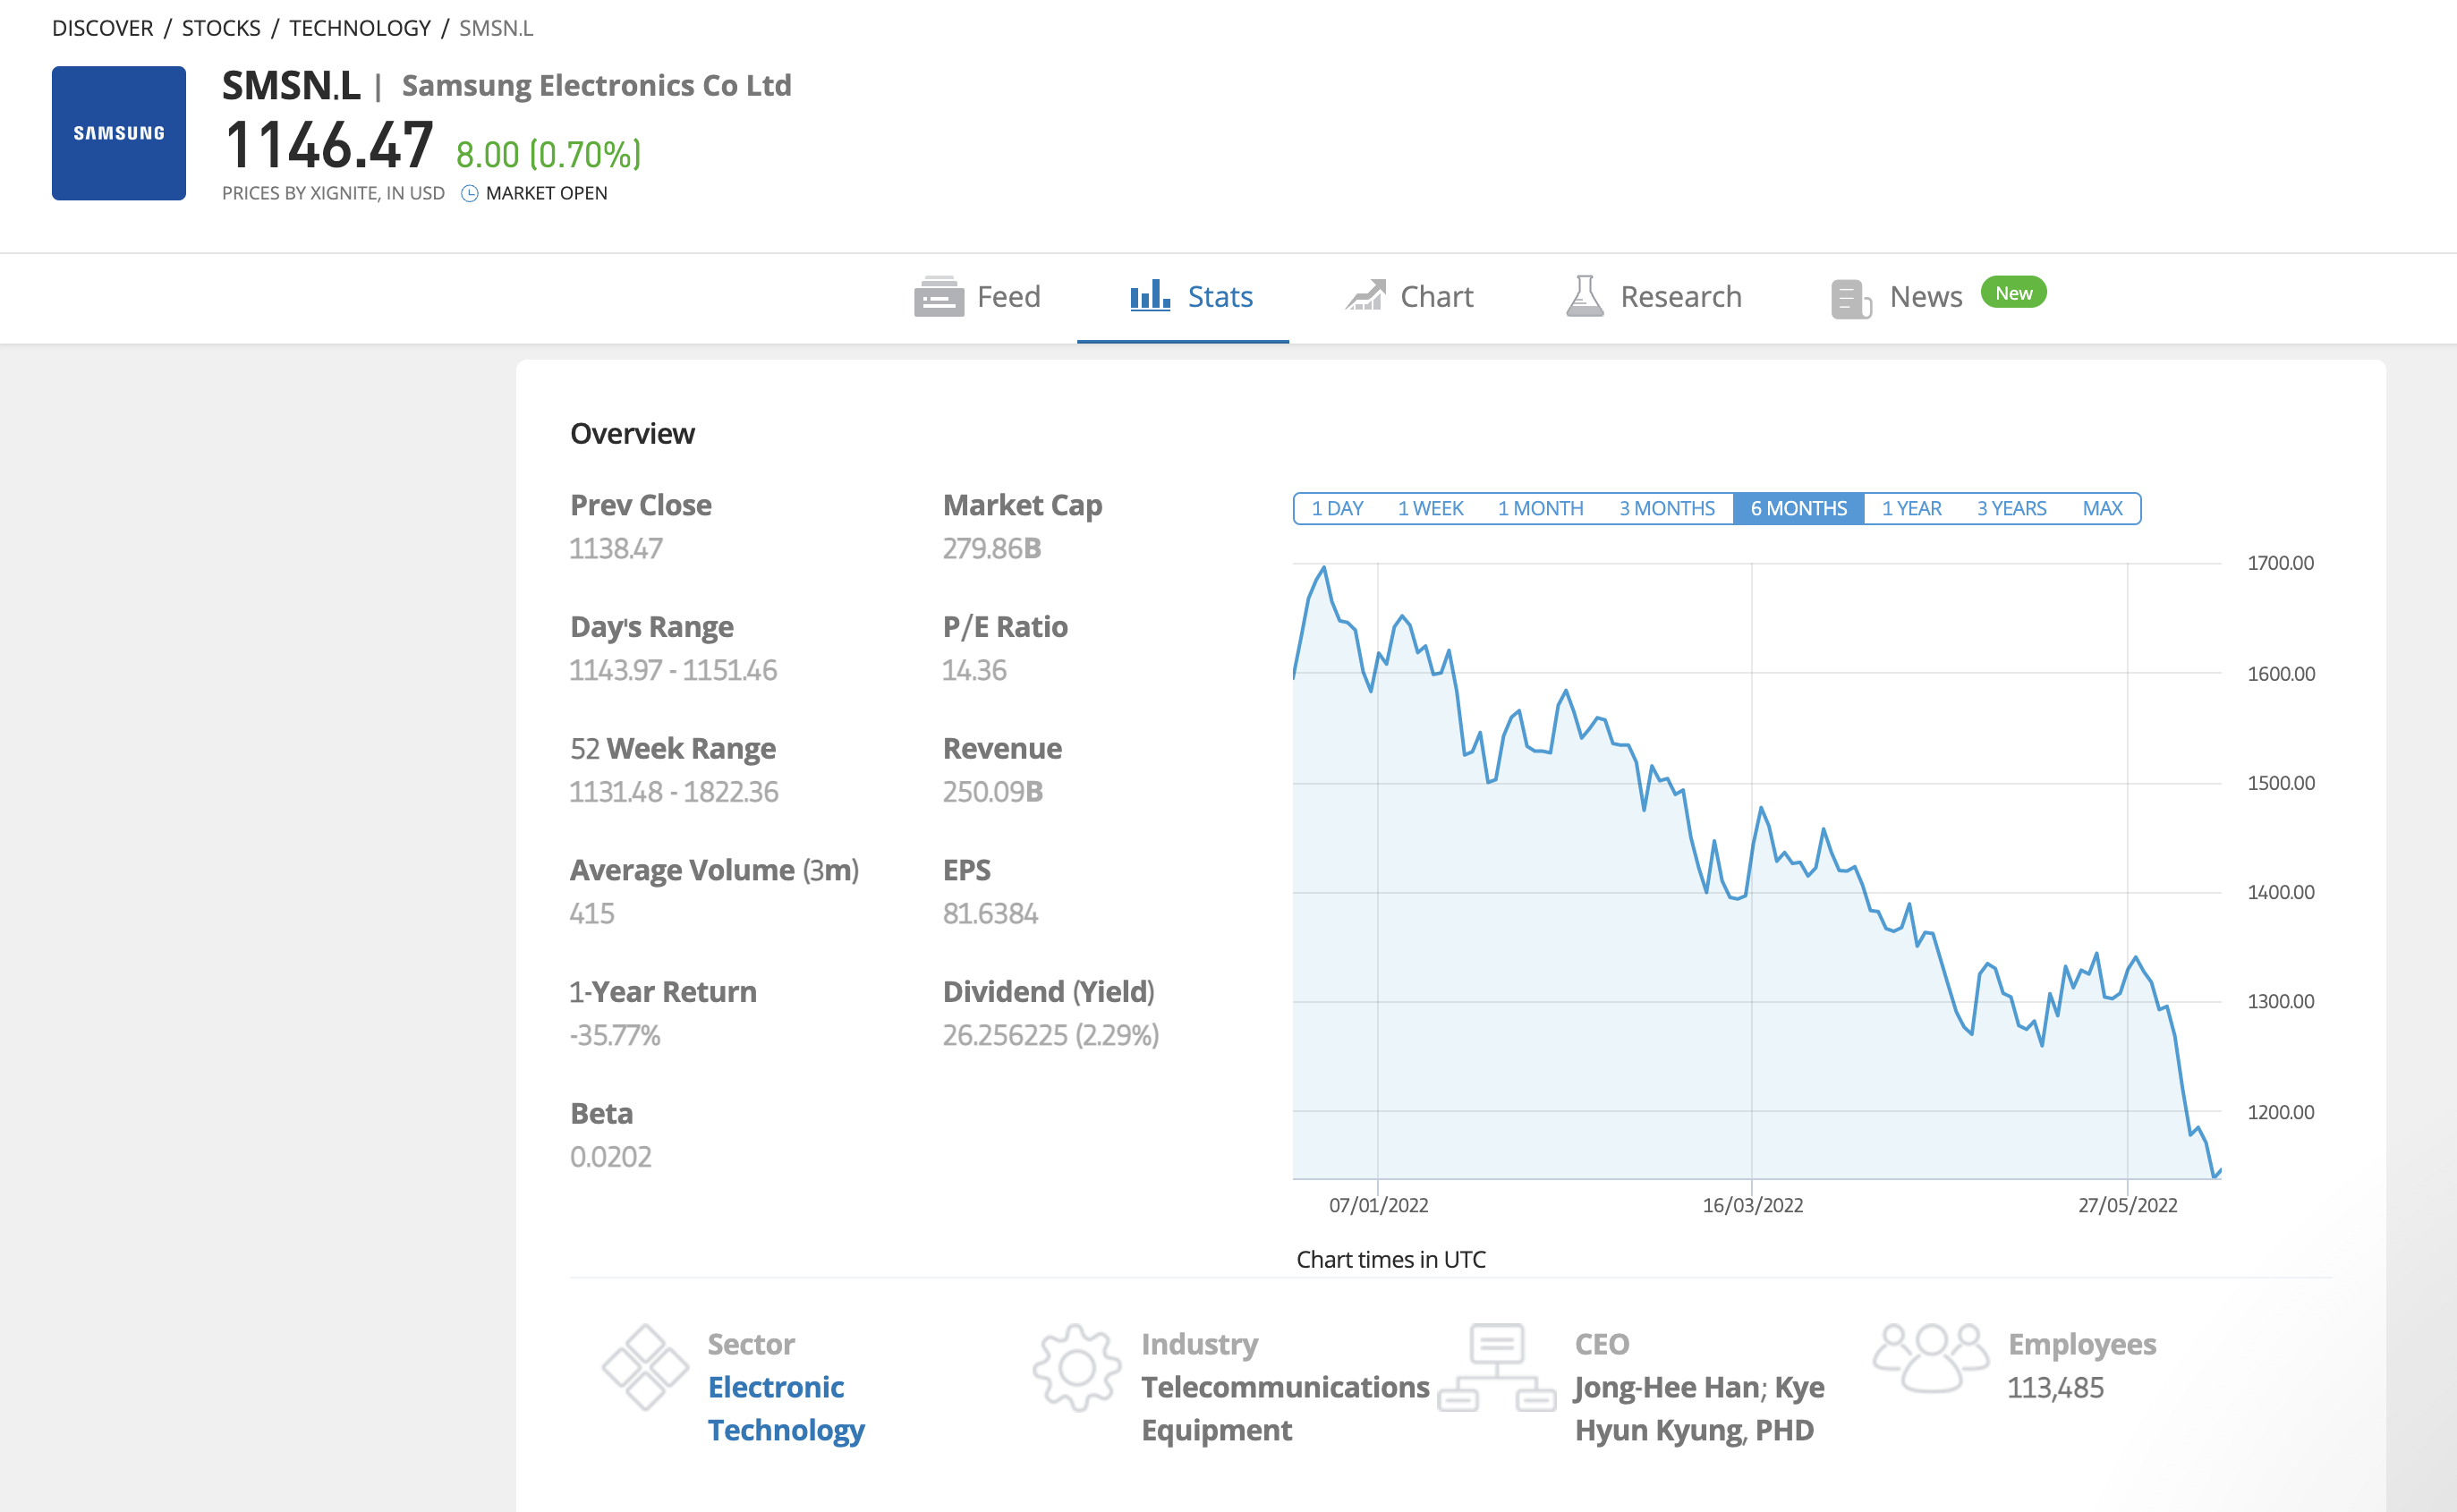Image resolution: width=2457 pixels, height=1512 pixels.
Task: Click the 16/03/2022 chart date label
Action: [x=1753, y=1205]
